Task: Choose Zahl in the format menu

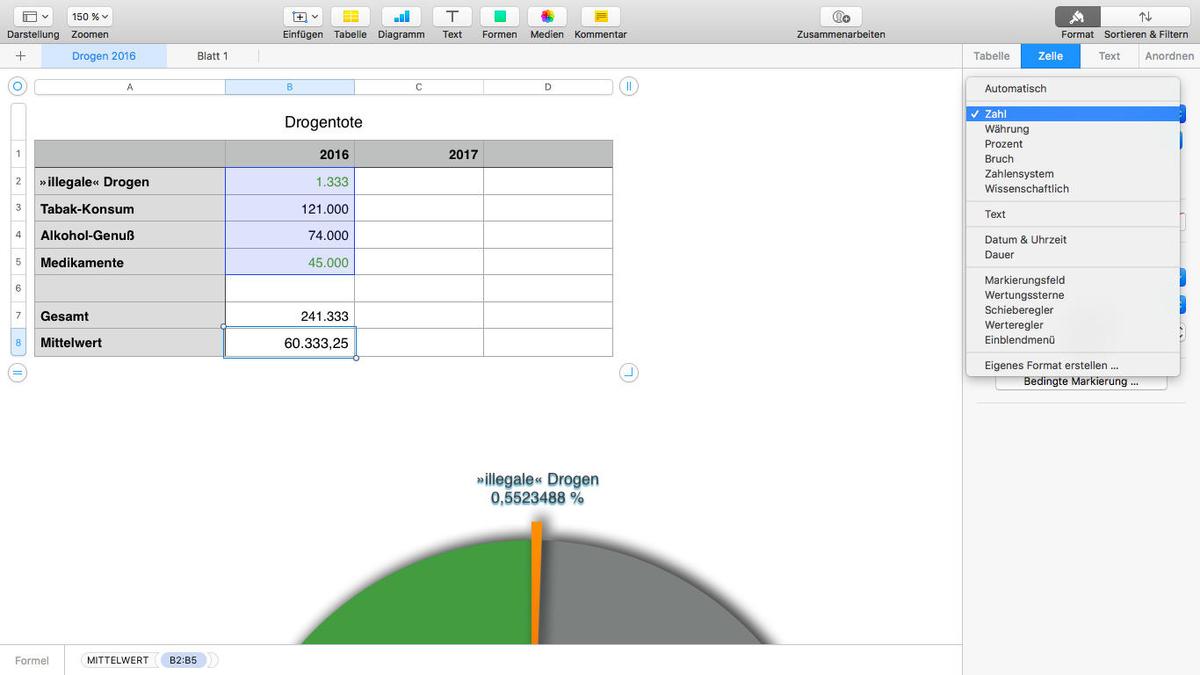Action: (1073, 114)
